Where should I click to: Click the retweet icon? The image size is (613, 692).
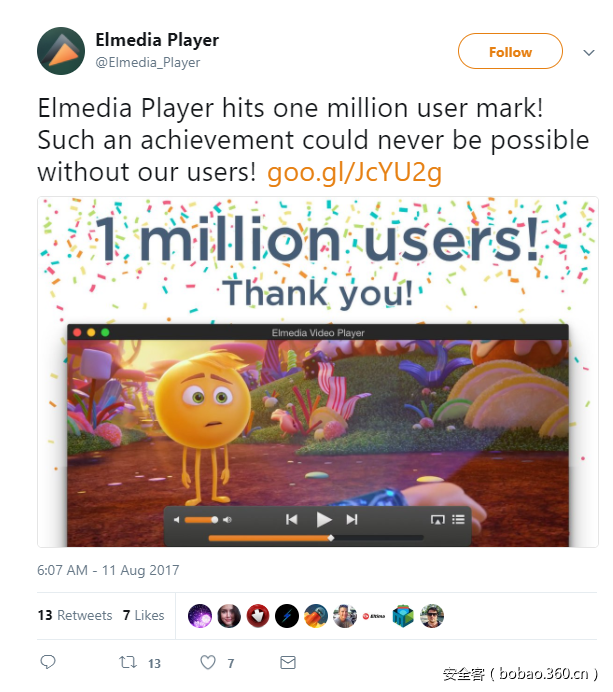128,662
